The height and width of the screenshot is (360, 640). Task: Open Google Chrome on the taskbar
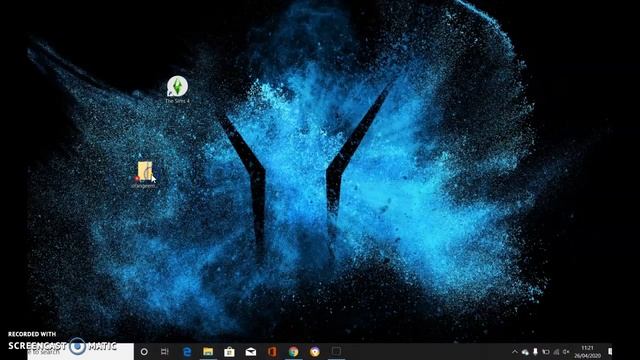click(293, 351)
